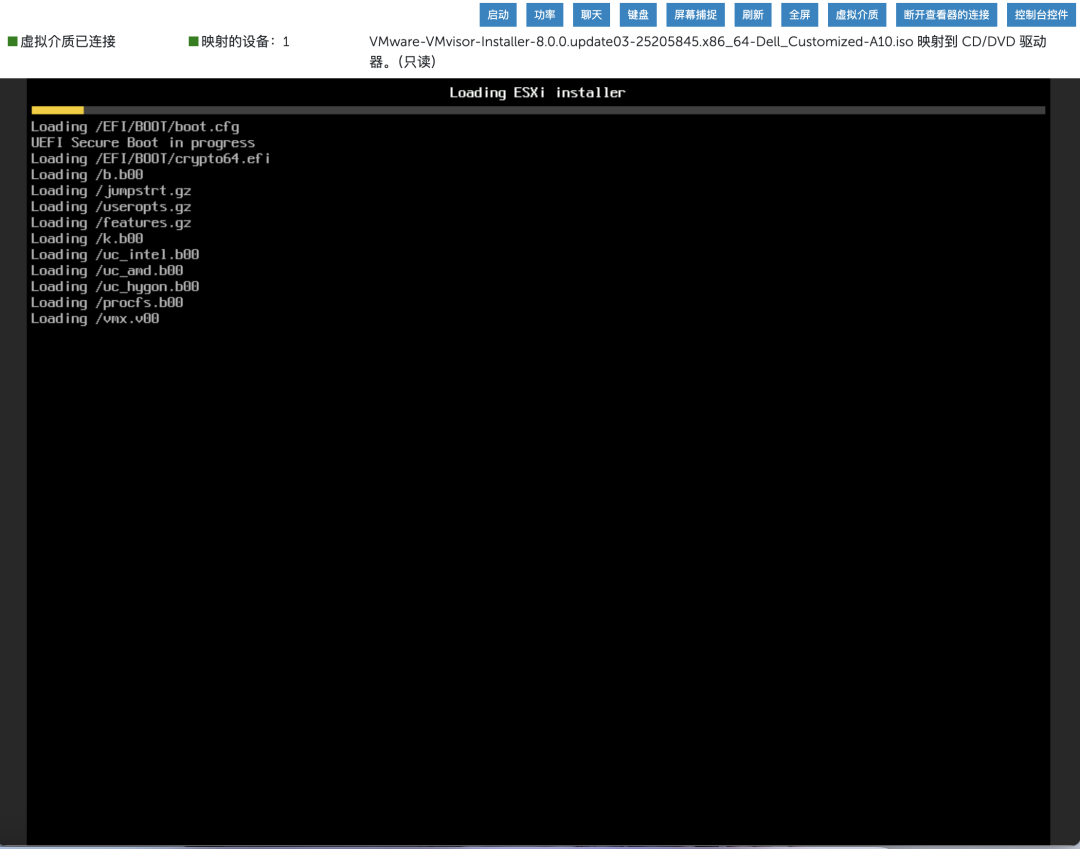The width and height of the screenshot is (1080, 849).
Task: Click the 映射的设备: 1 status text
Action: point(245,41)
